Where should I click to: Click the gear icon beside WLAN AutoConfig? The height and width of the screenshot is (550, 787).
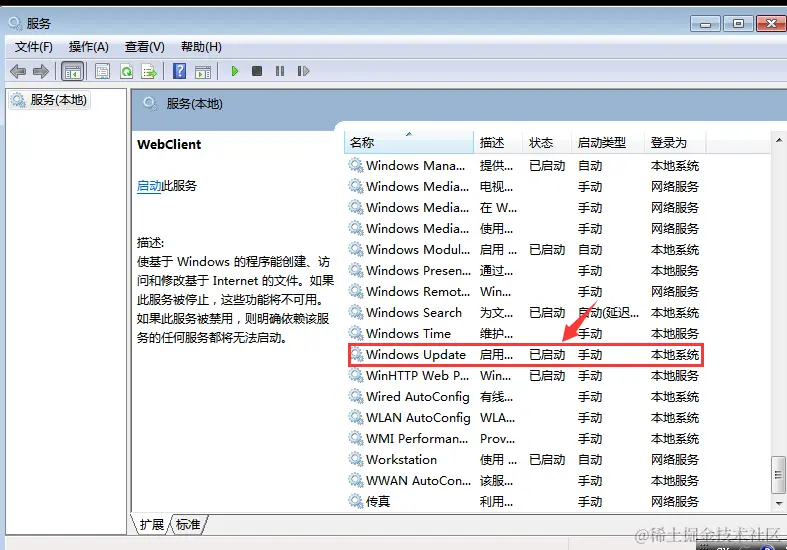tap(356, 418)
